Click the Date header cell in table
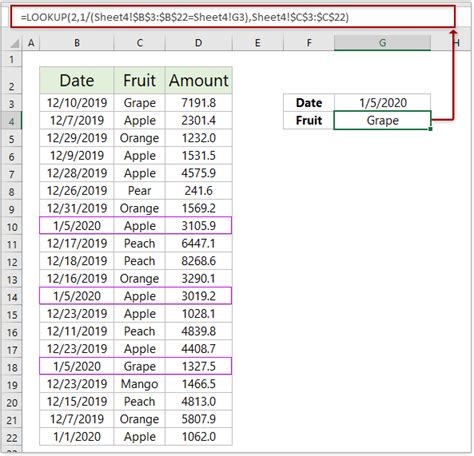The height and width of the screenshot is (456, 474). 77,80
